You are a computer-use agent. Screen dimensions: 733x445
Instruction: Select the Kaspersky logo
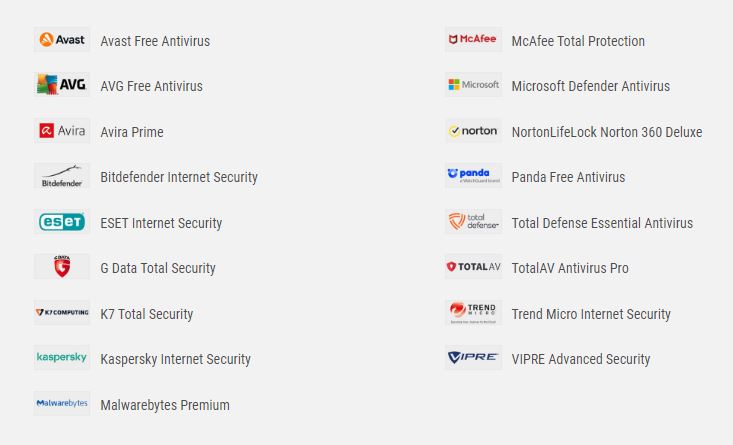point(62,358)
